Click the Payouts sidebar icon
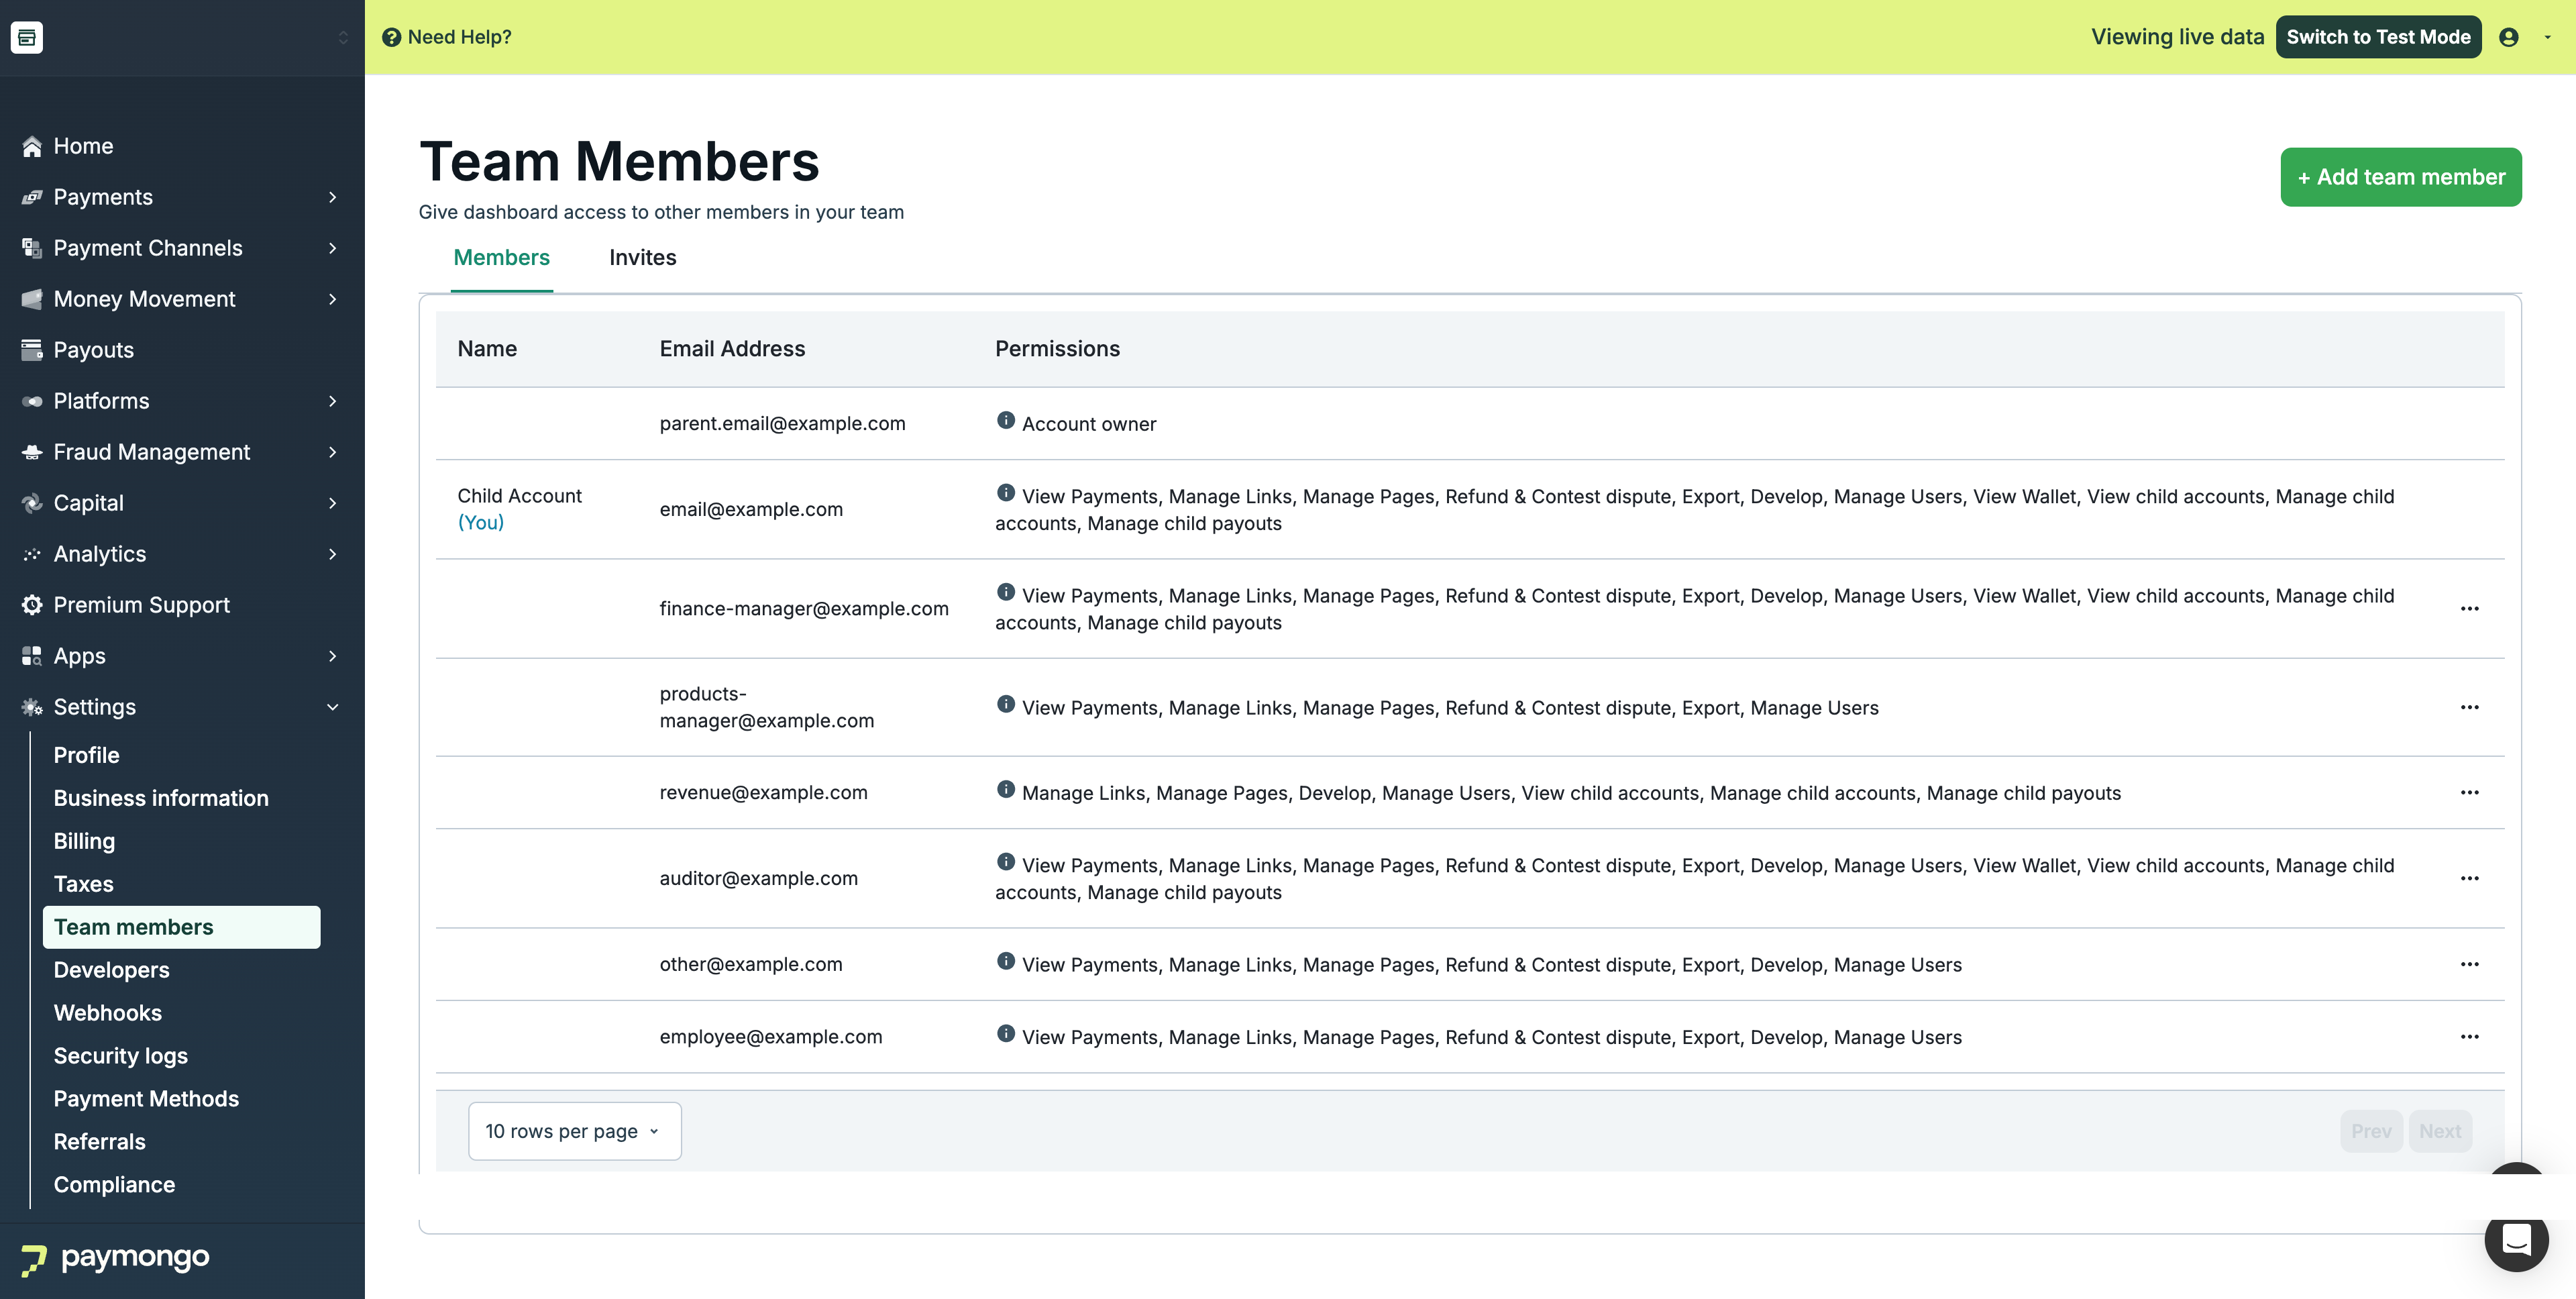The height and width of the screenshot is (1299, 2576). click(32, 350)
